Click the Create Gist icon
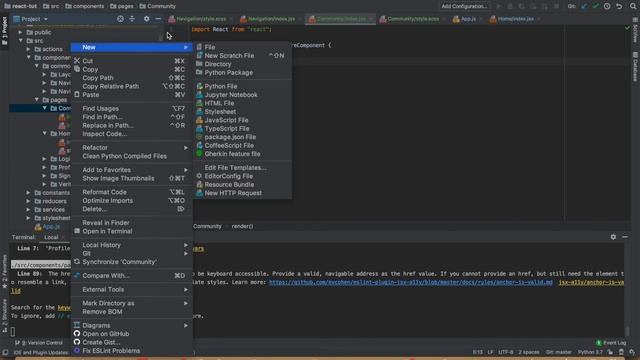640x360 pixels. coord(77,342)
